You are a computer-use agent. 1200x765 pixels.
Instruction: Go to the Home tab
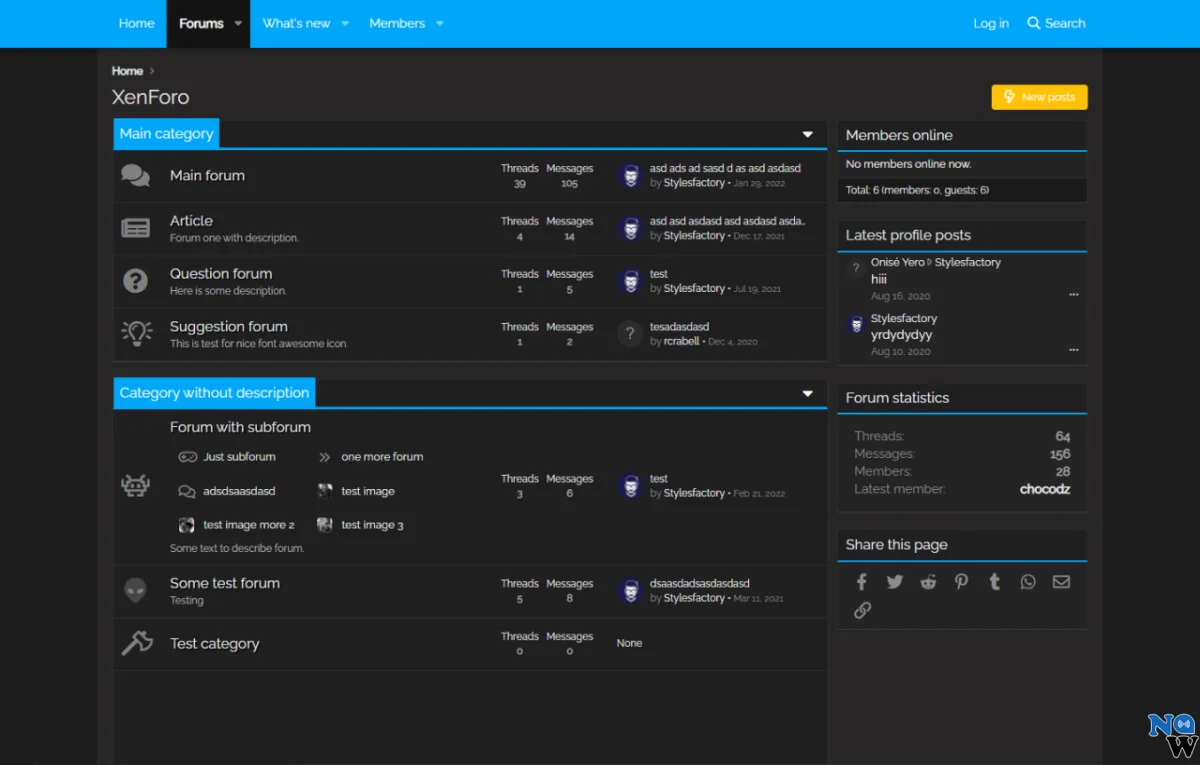click(x=136, y=24)
